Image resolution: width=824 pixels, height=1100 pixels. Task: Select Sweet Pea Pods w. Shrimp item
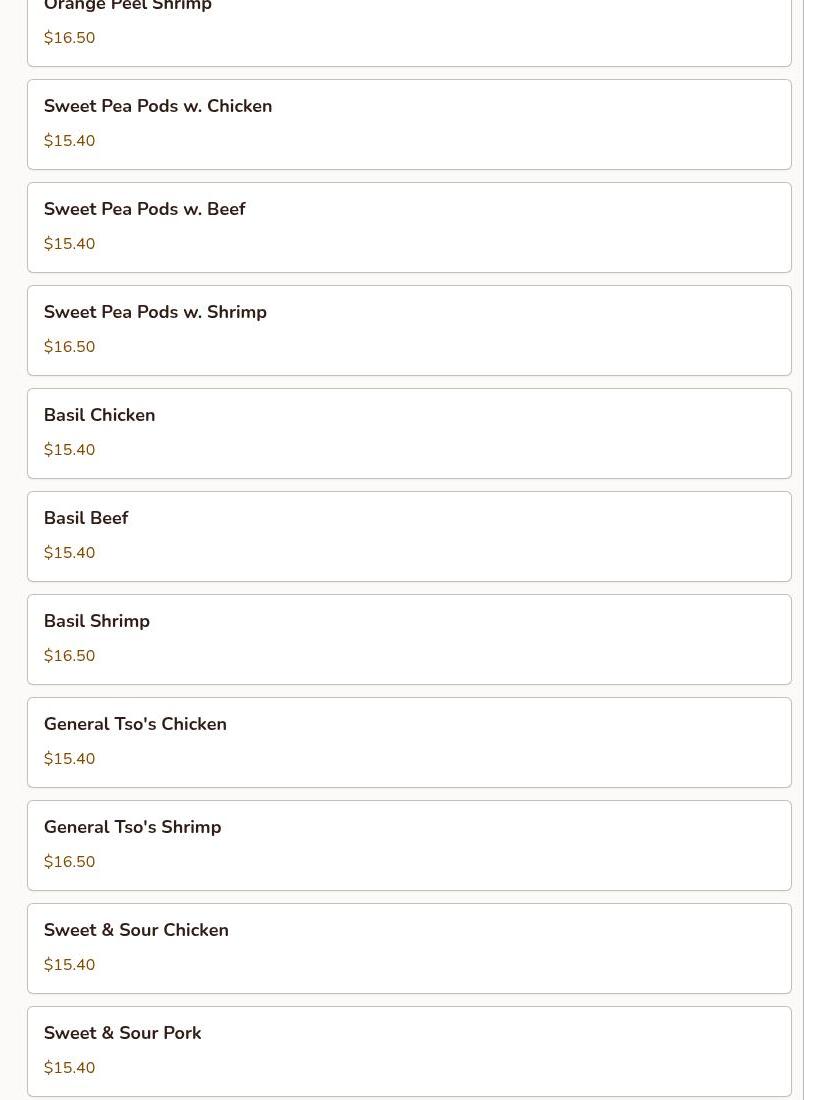point(409,330)
